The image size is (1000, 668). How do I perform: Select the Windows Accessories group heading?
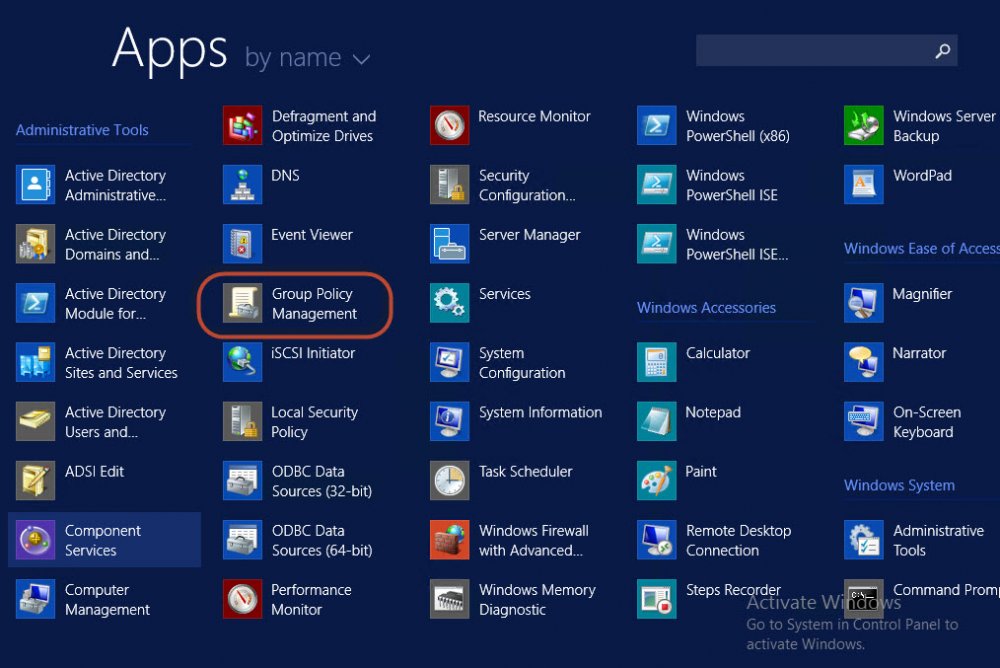click(x=706, y=308)
